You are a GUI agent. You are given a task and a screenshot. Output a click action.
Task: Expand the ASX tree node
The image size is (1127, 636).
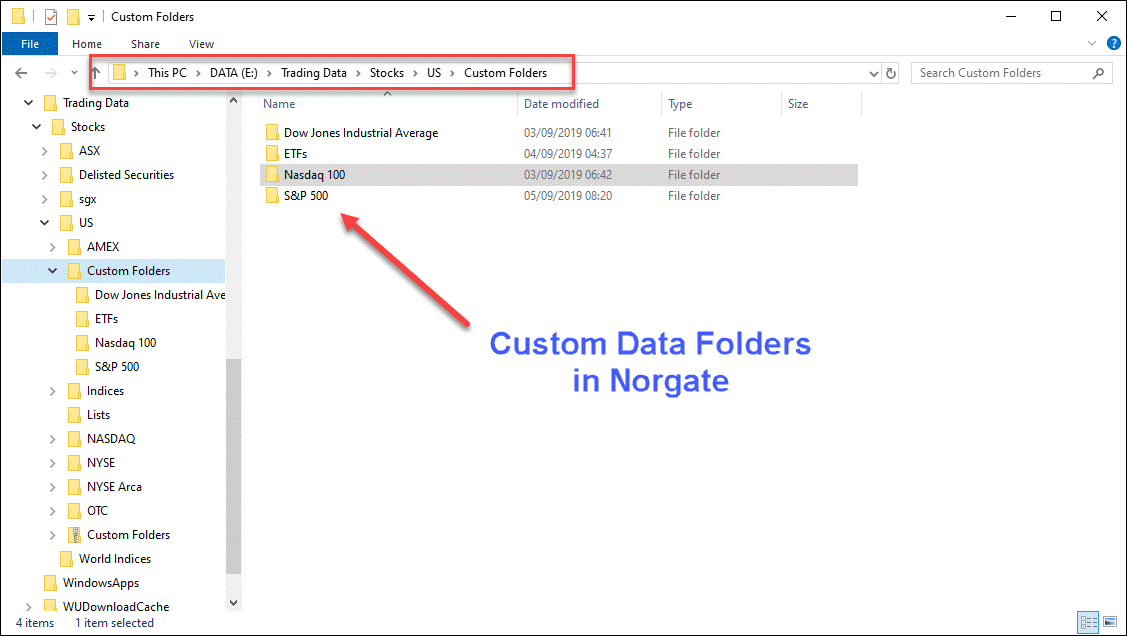(x=45, y=151)
